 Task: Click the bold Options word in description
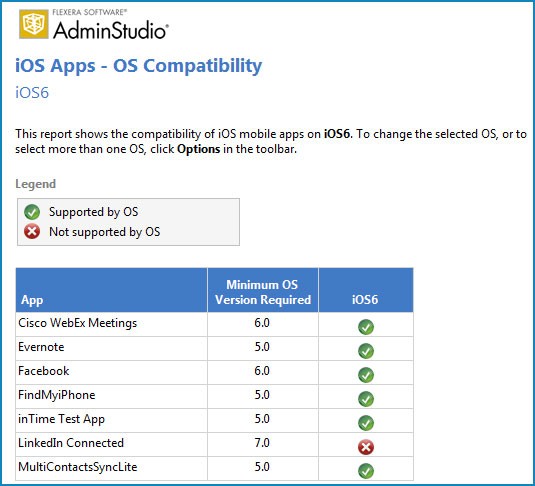pyautogui.click(x=199, y=149)
